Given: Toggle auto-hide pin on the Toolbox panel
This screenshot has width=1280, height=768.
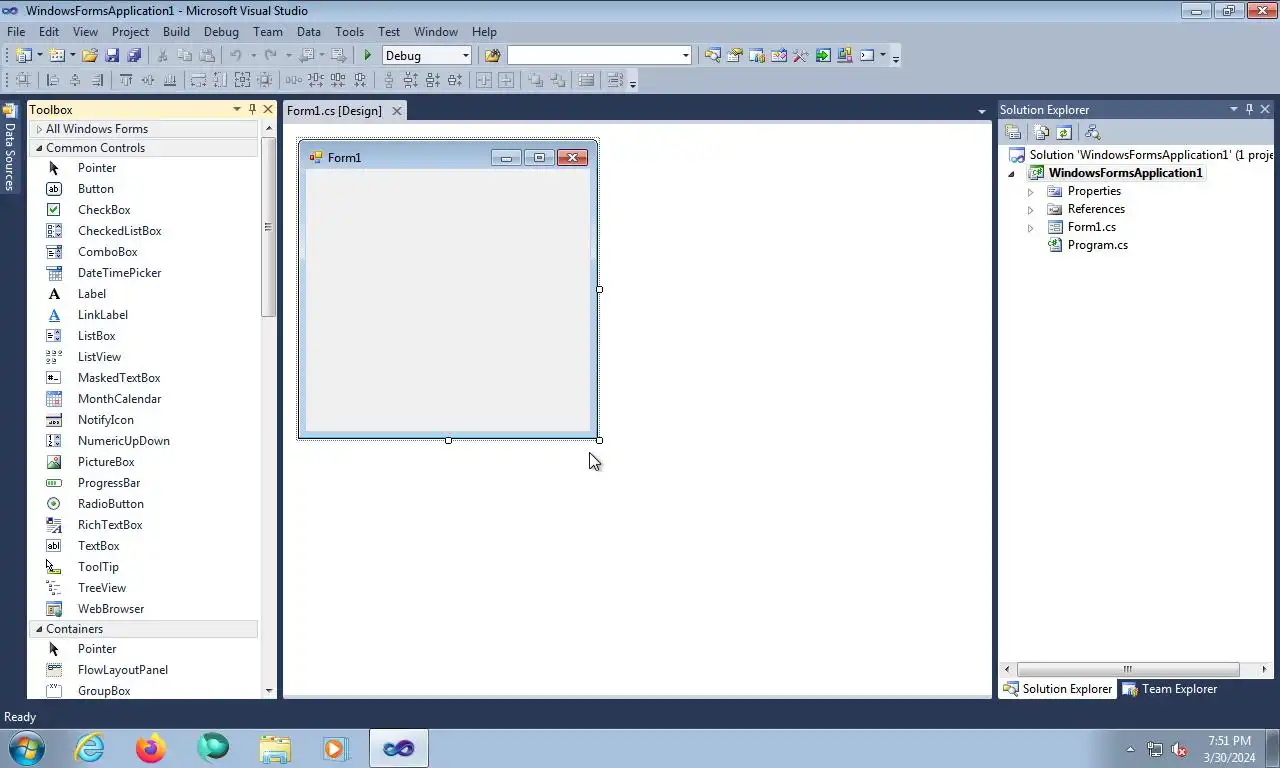Looking at the screenshot, I should pos(252,109).
